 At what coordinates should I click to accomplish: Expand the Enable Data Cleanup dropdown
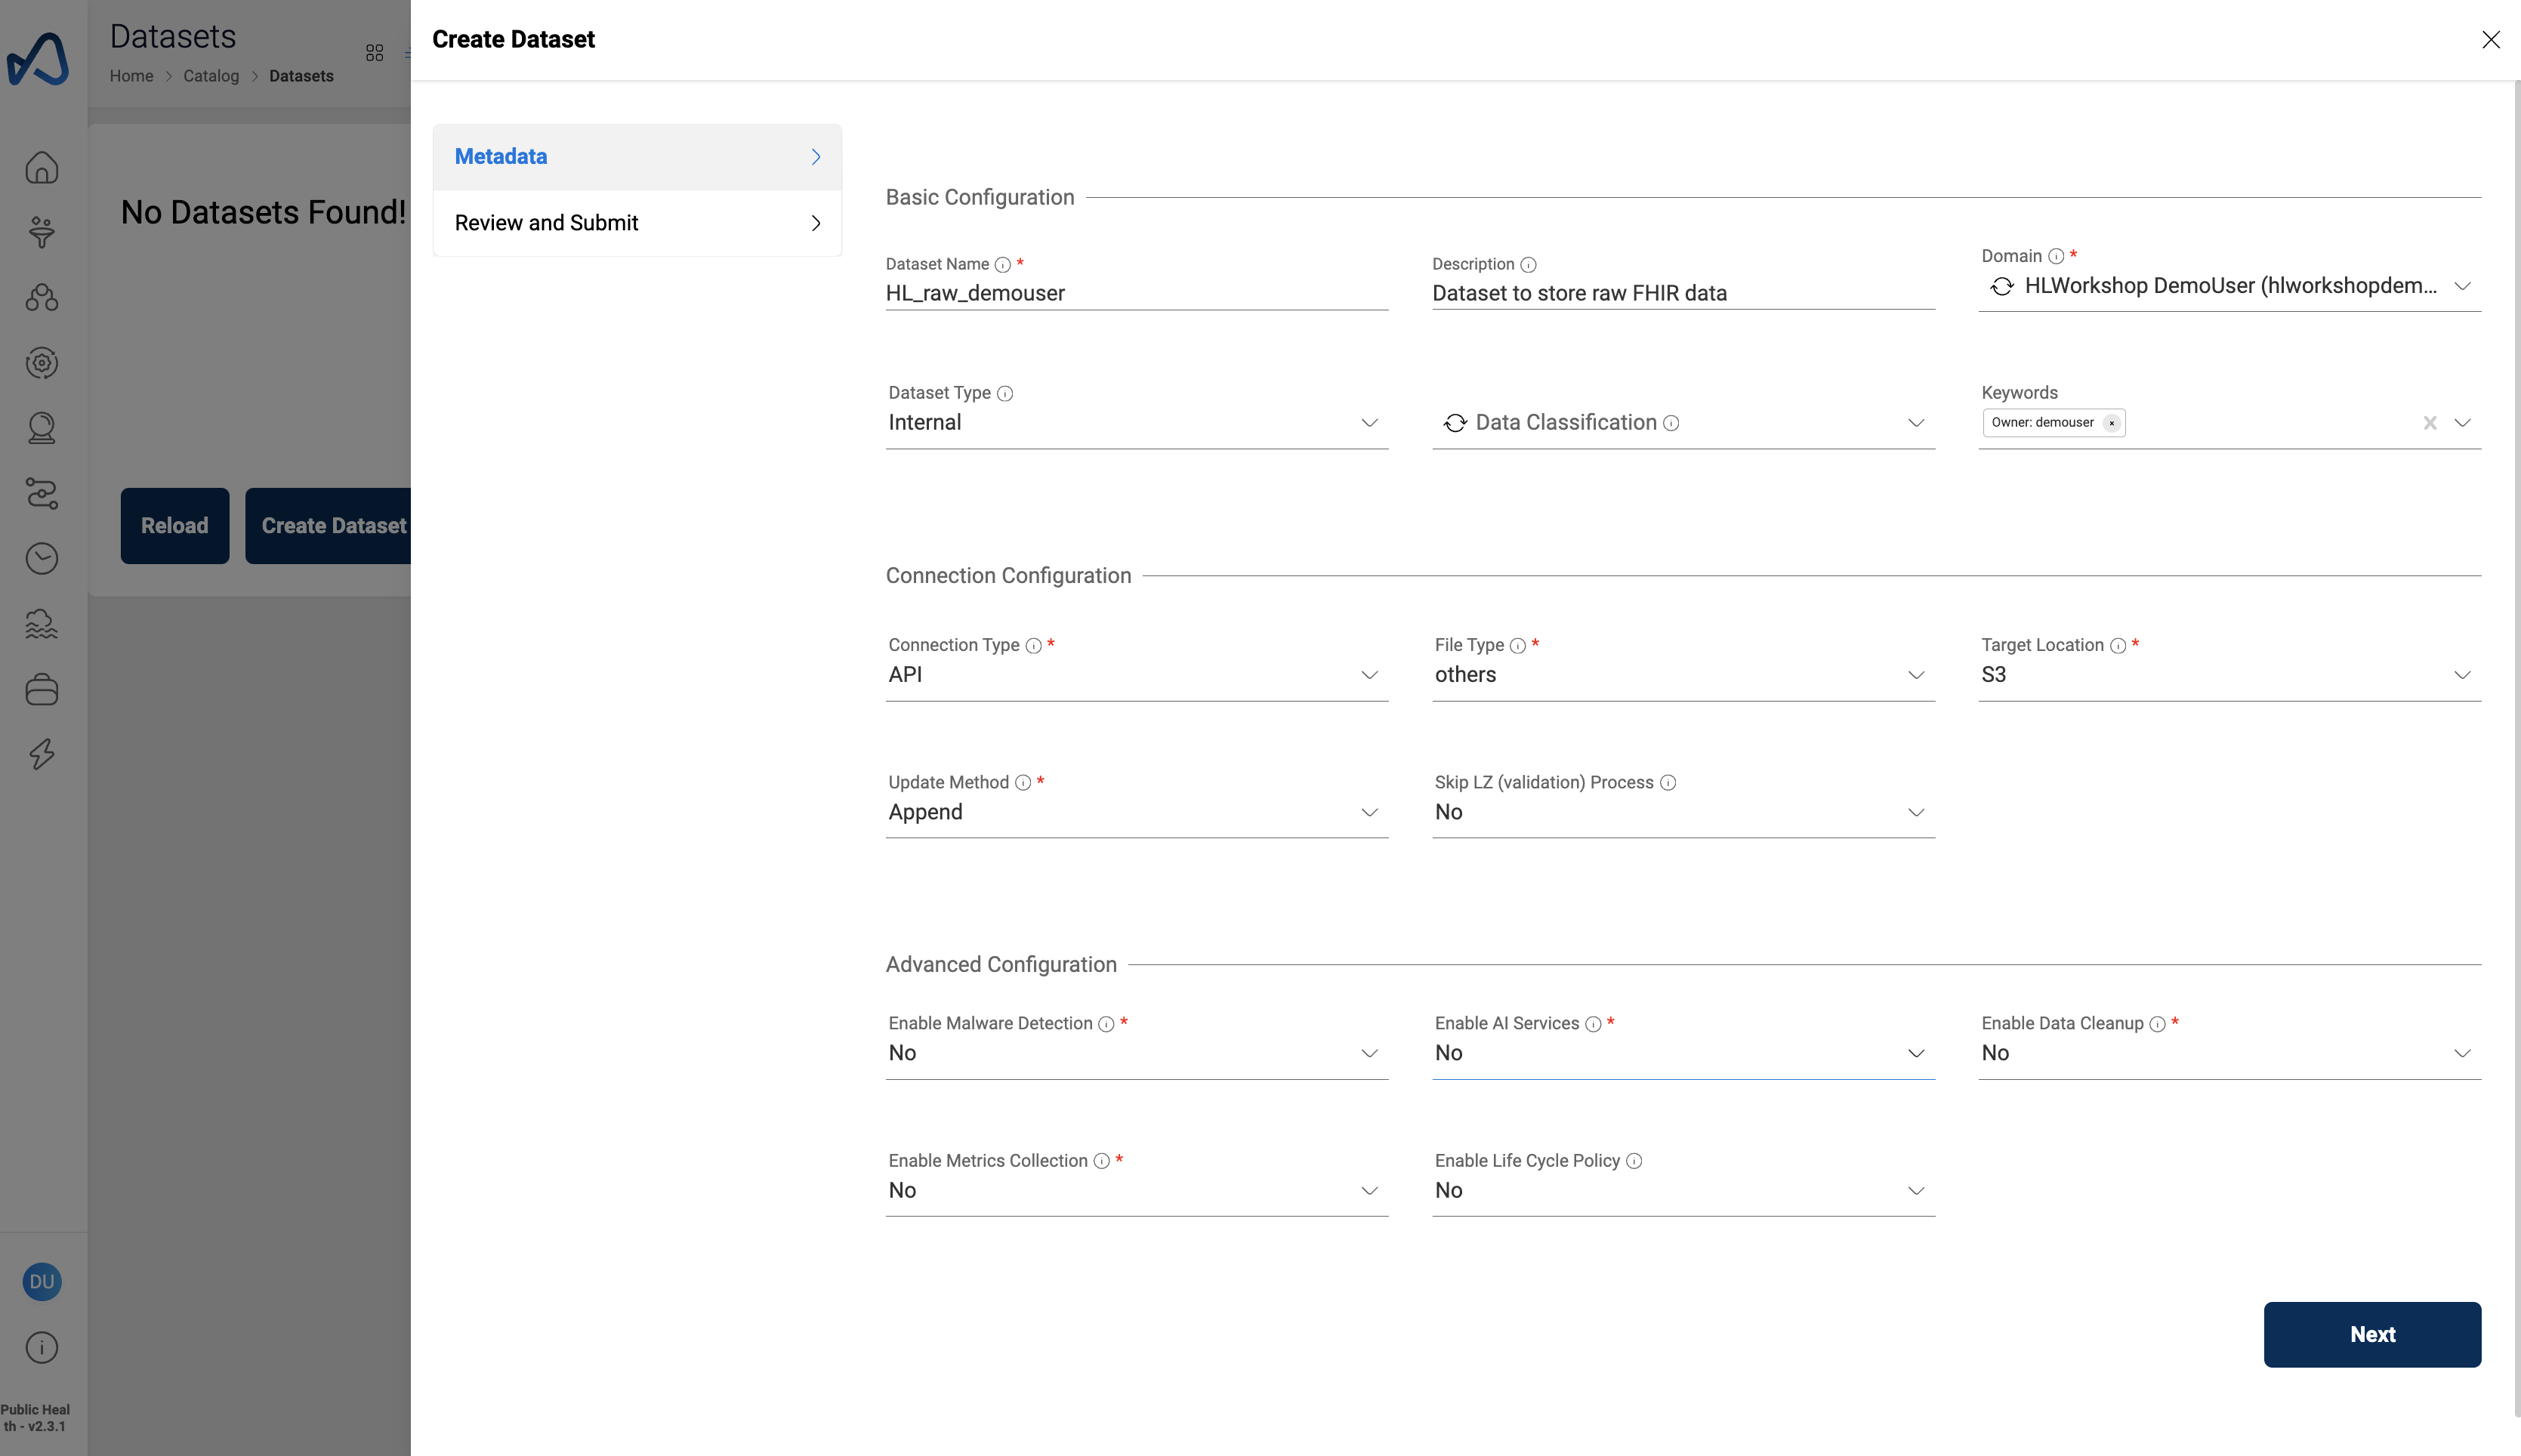click(2229, 1053)
